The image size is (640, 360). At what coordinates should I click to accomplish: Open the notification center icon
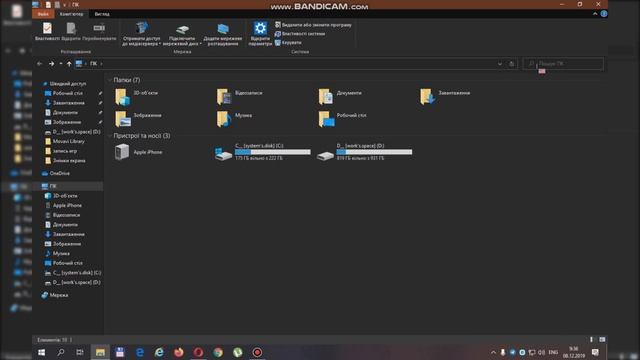pyautogui.click(x=596, y=352)
